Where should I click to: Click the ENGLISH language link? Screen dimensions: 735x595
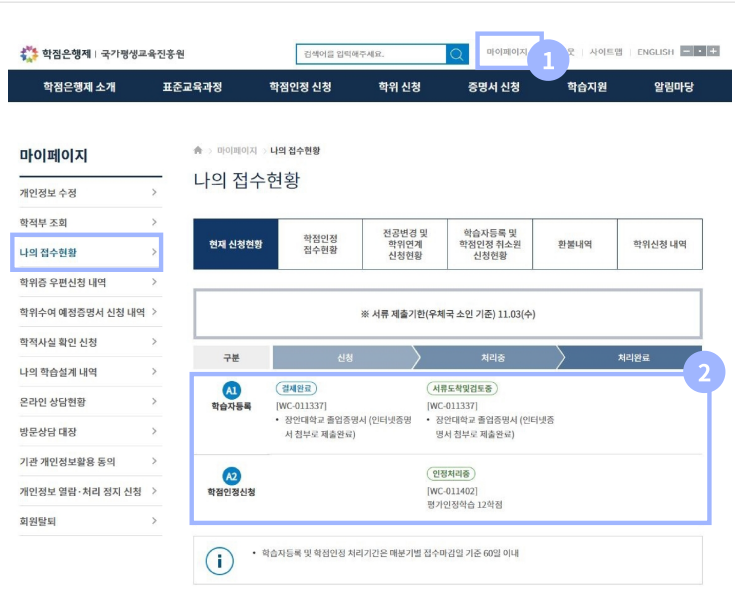tap(655, 52)
